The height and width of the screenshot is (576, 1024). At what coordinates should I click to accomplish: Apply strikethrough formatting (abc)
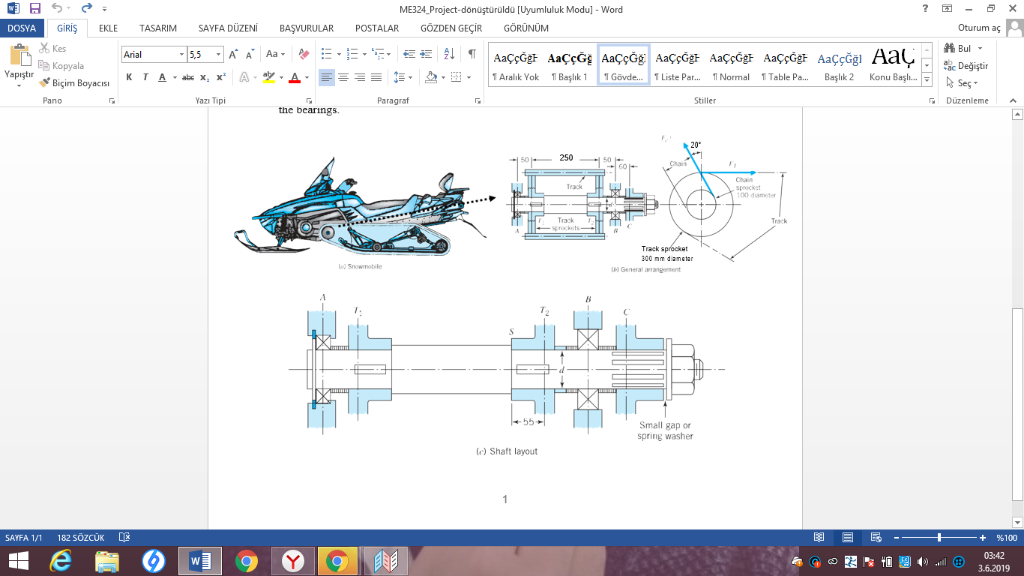pyautogui.click(x=188, y=78)
